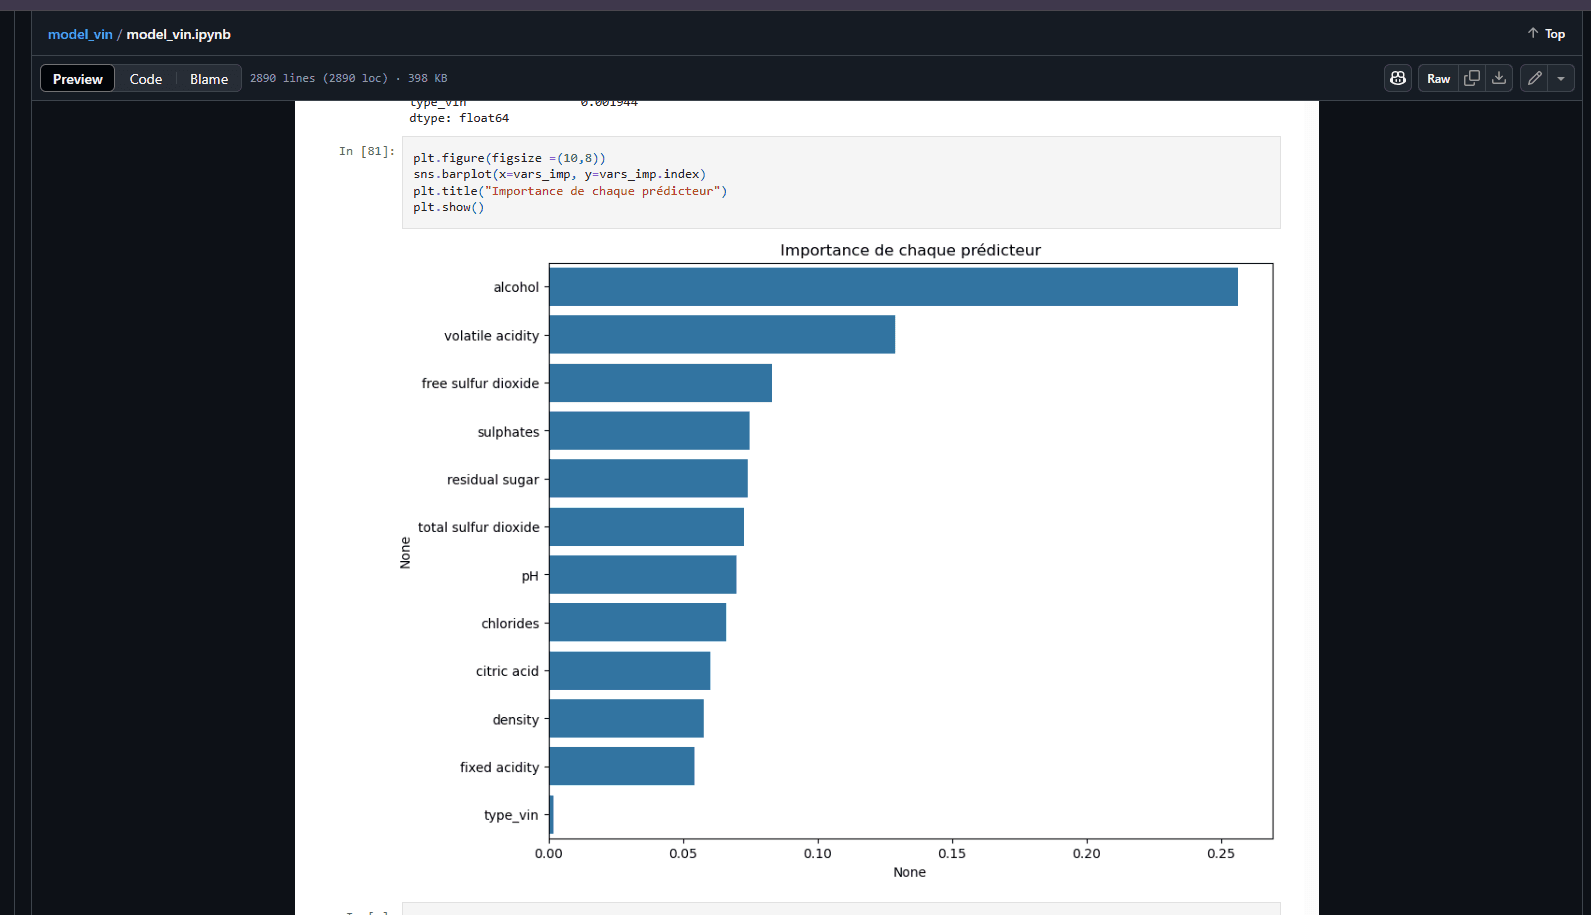Click the tiny type_vin bar
Viewport: 1591px width, 915px height.
click(551, 815)
